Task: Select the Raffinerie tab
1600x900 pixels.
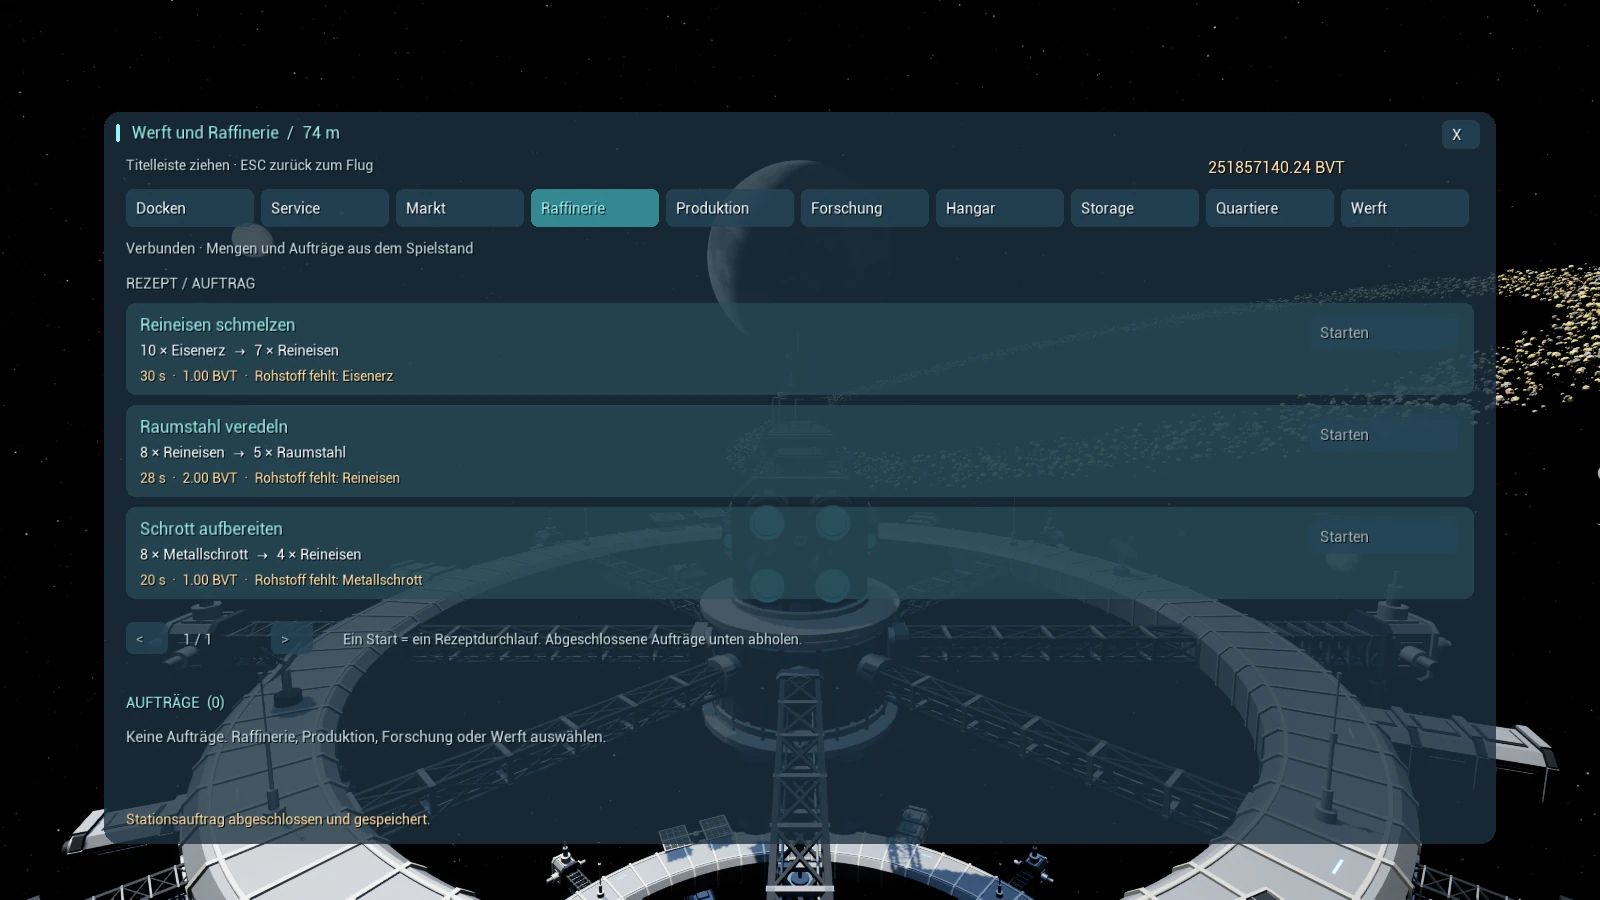Action: (595, 208)
